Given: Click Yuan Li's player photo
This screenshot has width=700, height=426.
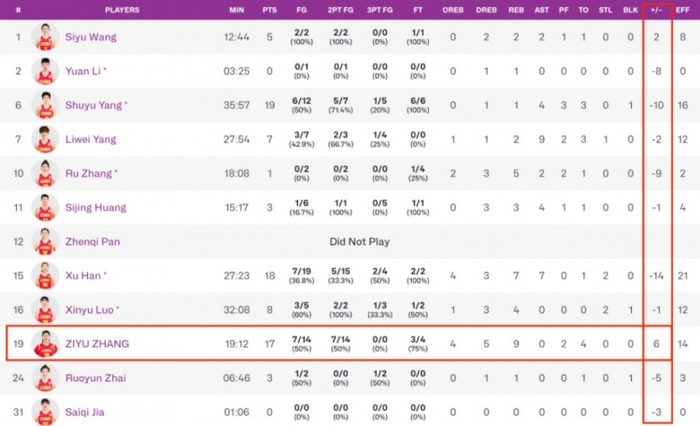Looking at the screenshot, I should point(44,72).
